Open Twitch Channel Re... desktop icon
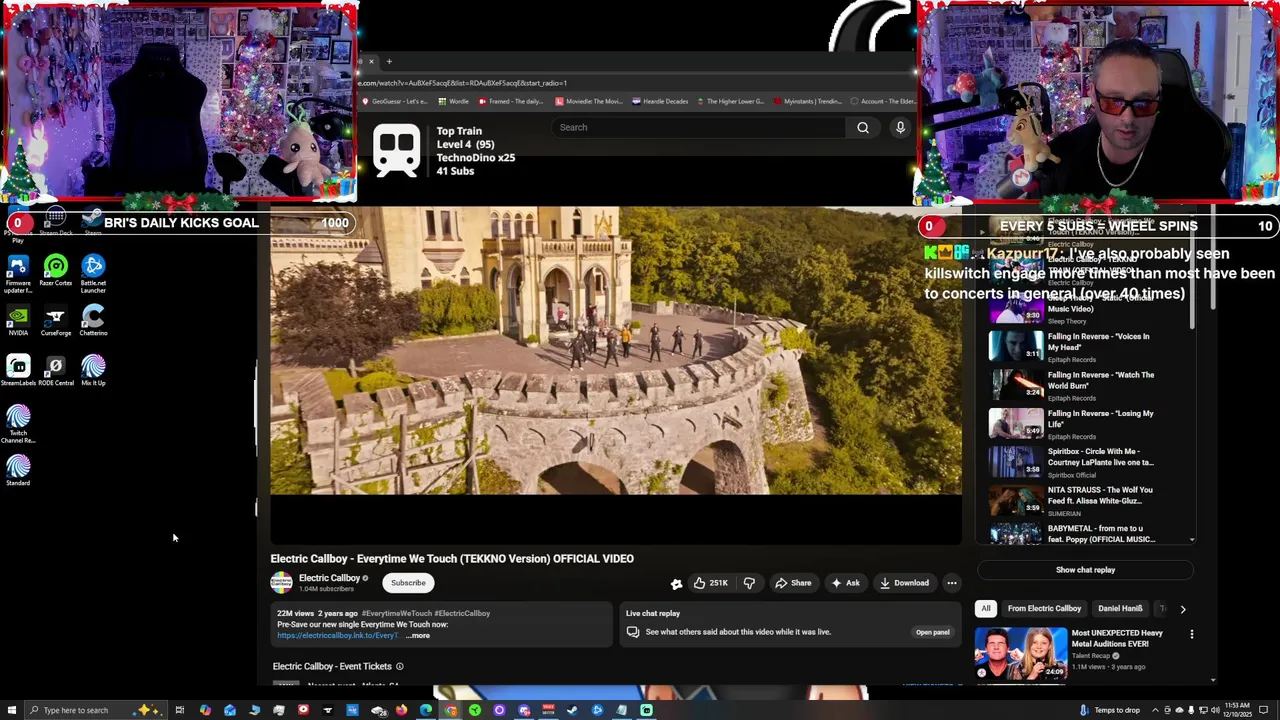1280x720 pixels. (x=18, y=425)
